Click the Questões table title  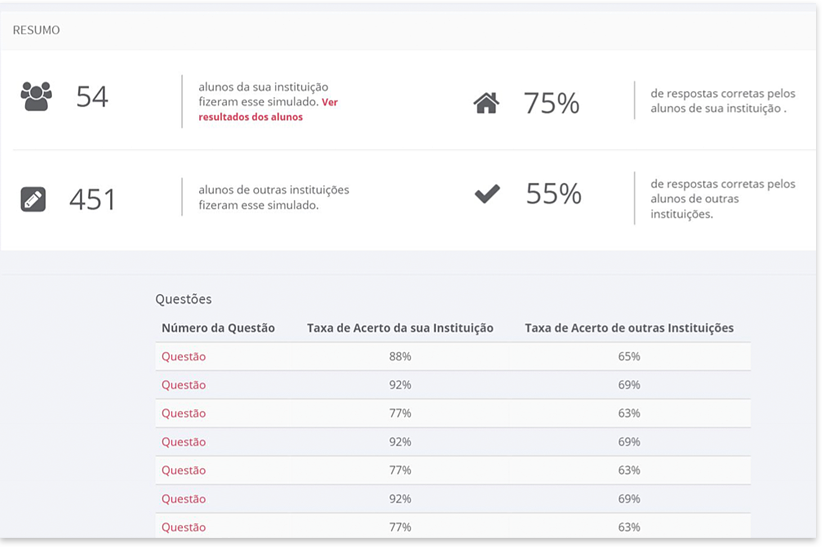[x=183, y=299]
